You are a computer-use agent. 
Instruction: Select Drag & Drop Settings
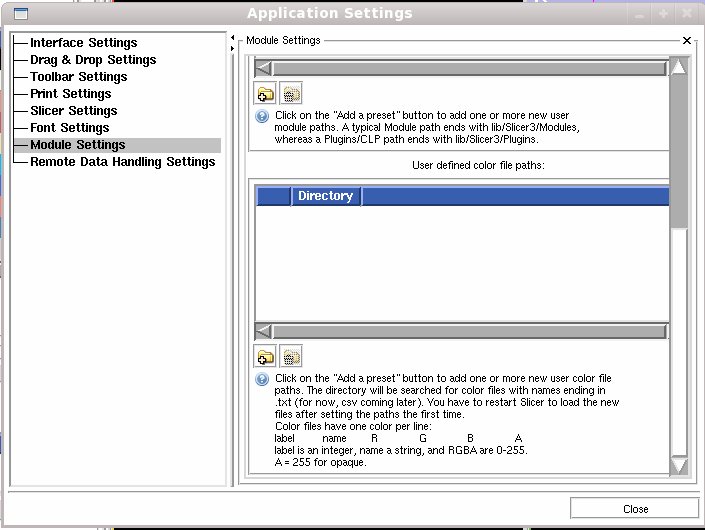click(x=93, y=60)
